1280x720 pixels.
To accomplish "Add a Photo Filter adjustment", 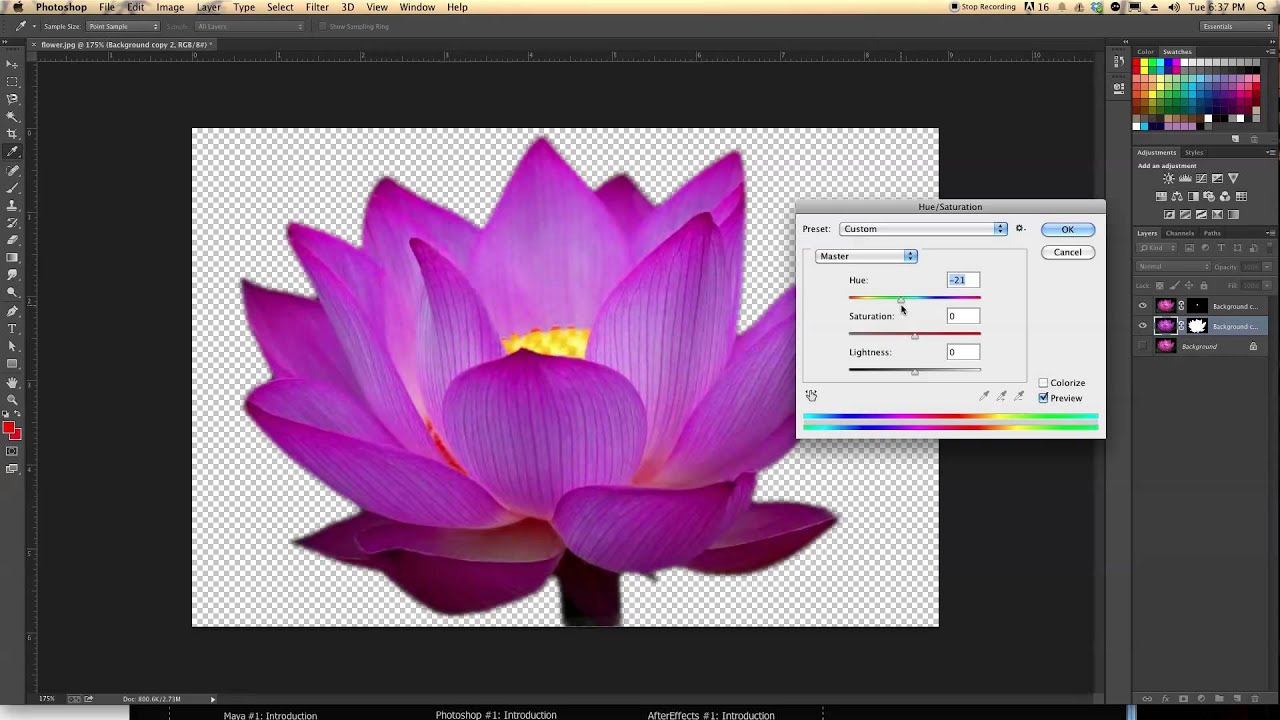I will [1209, 196].
